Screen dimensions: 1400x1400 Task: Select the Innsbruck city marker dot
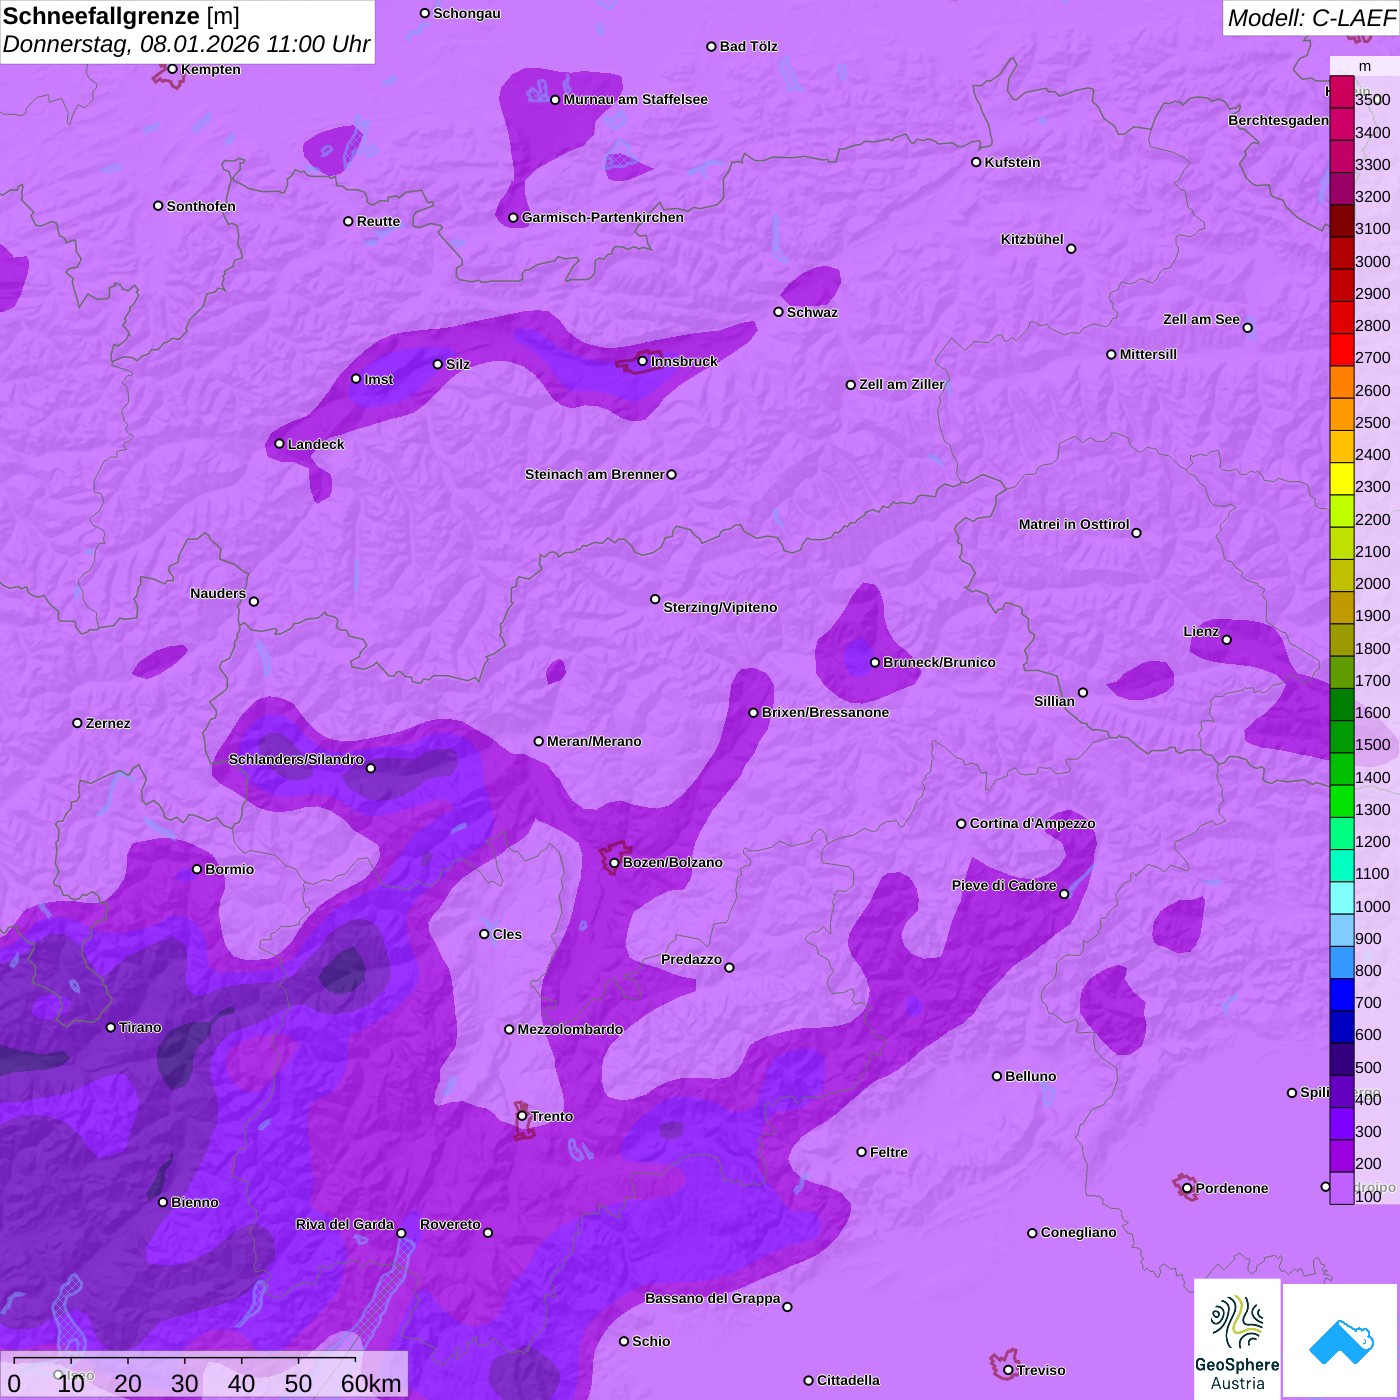tap(643, 361)
